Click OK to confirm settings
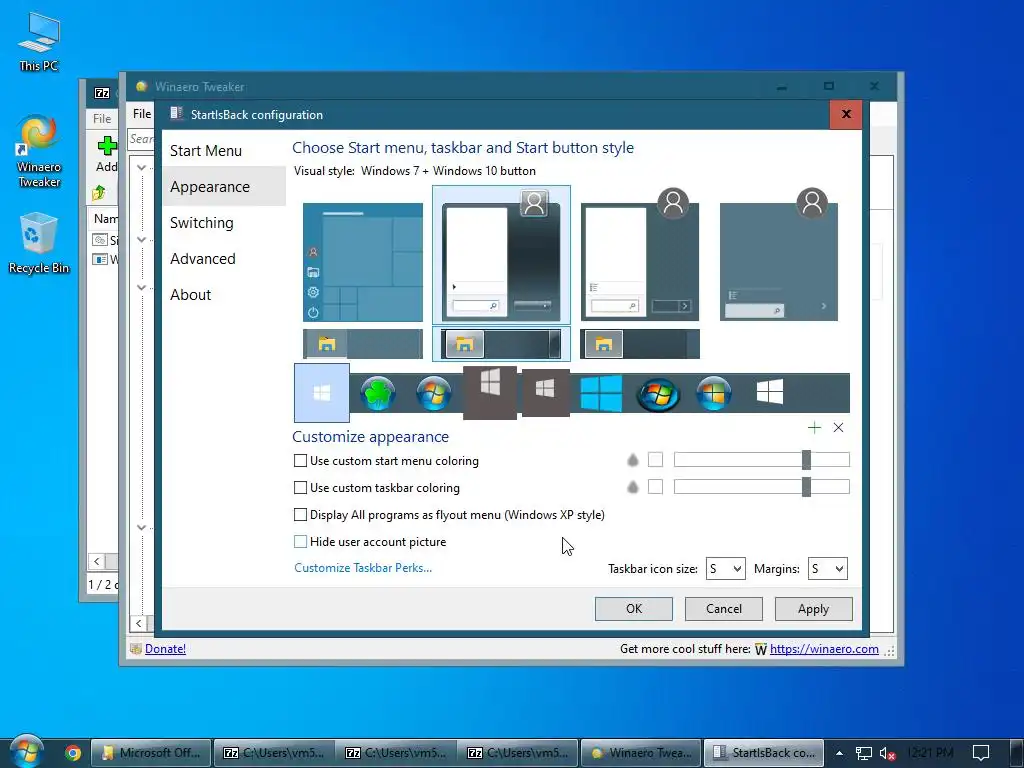Image resolution: width=1024 pixels, height=768 pixels. (x=633, y=609)
